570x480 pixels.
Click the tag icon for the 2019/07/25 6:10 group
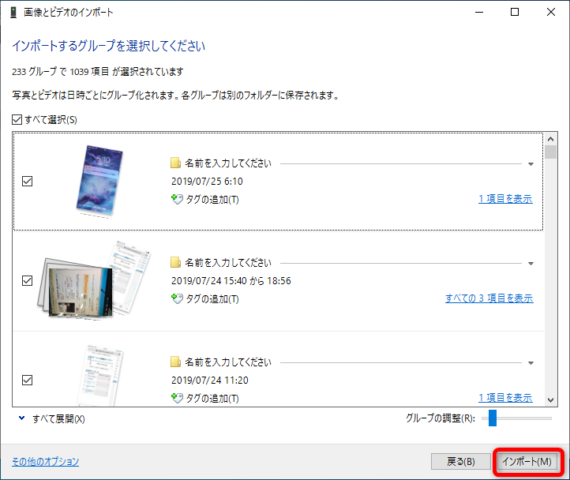(x=177, y=199)
